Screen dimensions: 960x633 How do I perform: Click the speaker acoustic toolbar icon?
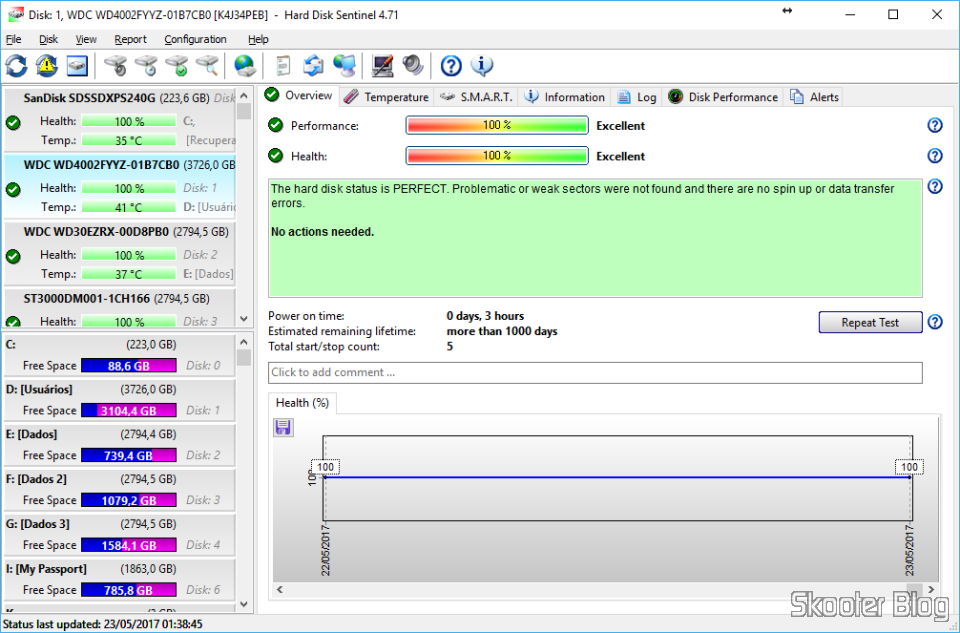pos(413,66)
